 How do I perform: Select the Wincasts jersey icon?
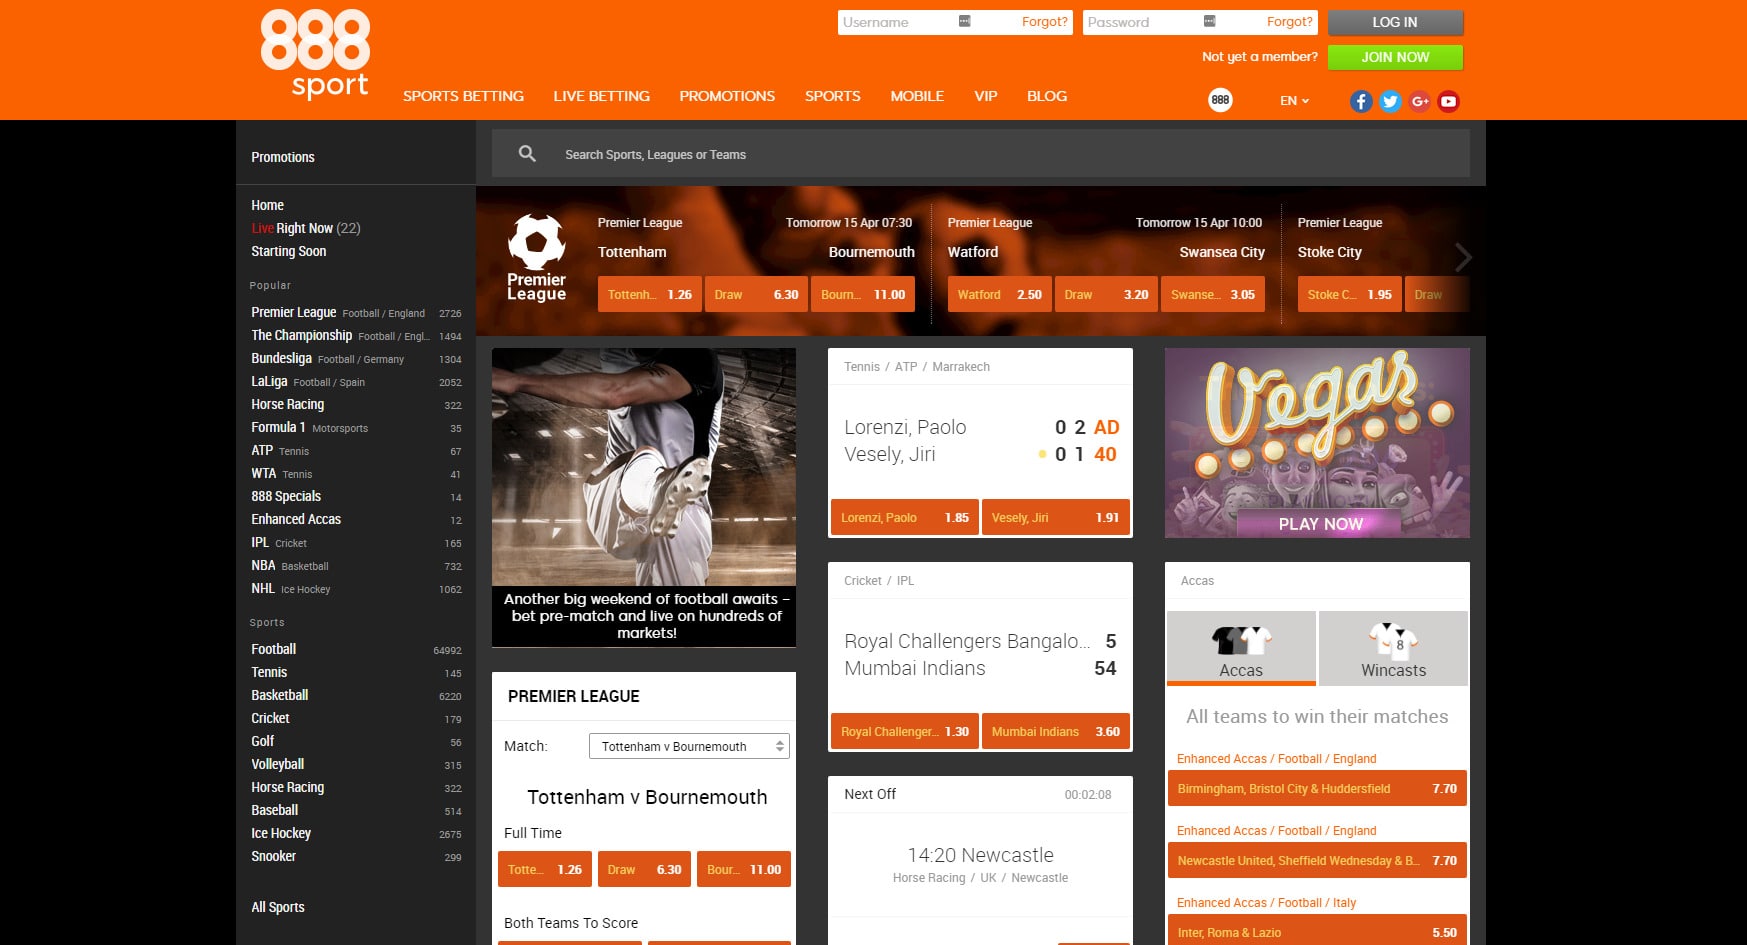pyautogui.click(x=1393, y=639)
